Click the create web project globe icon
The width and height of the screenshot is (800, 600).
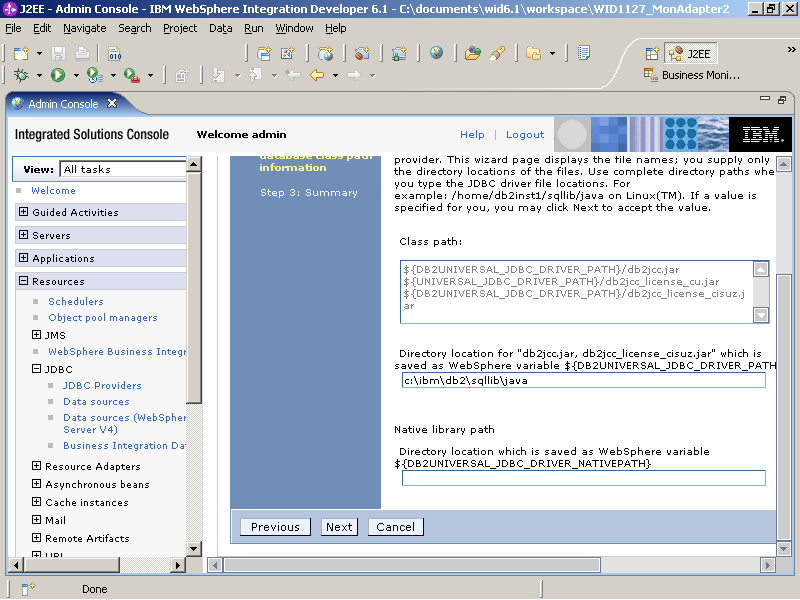326,53
